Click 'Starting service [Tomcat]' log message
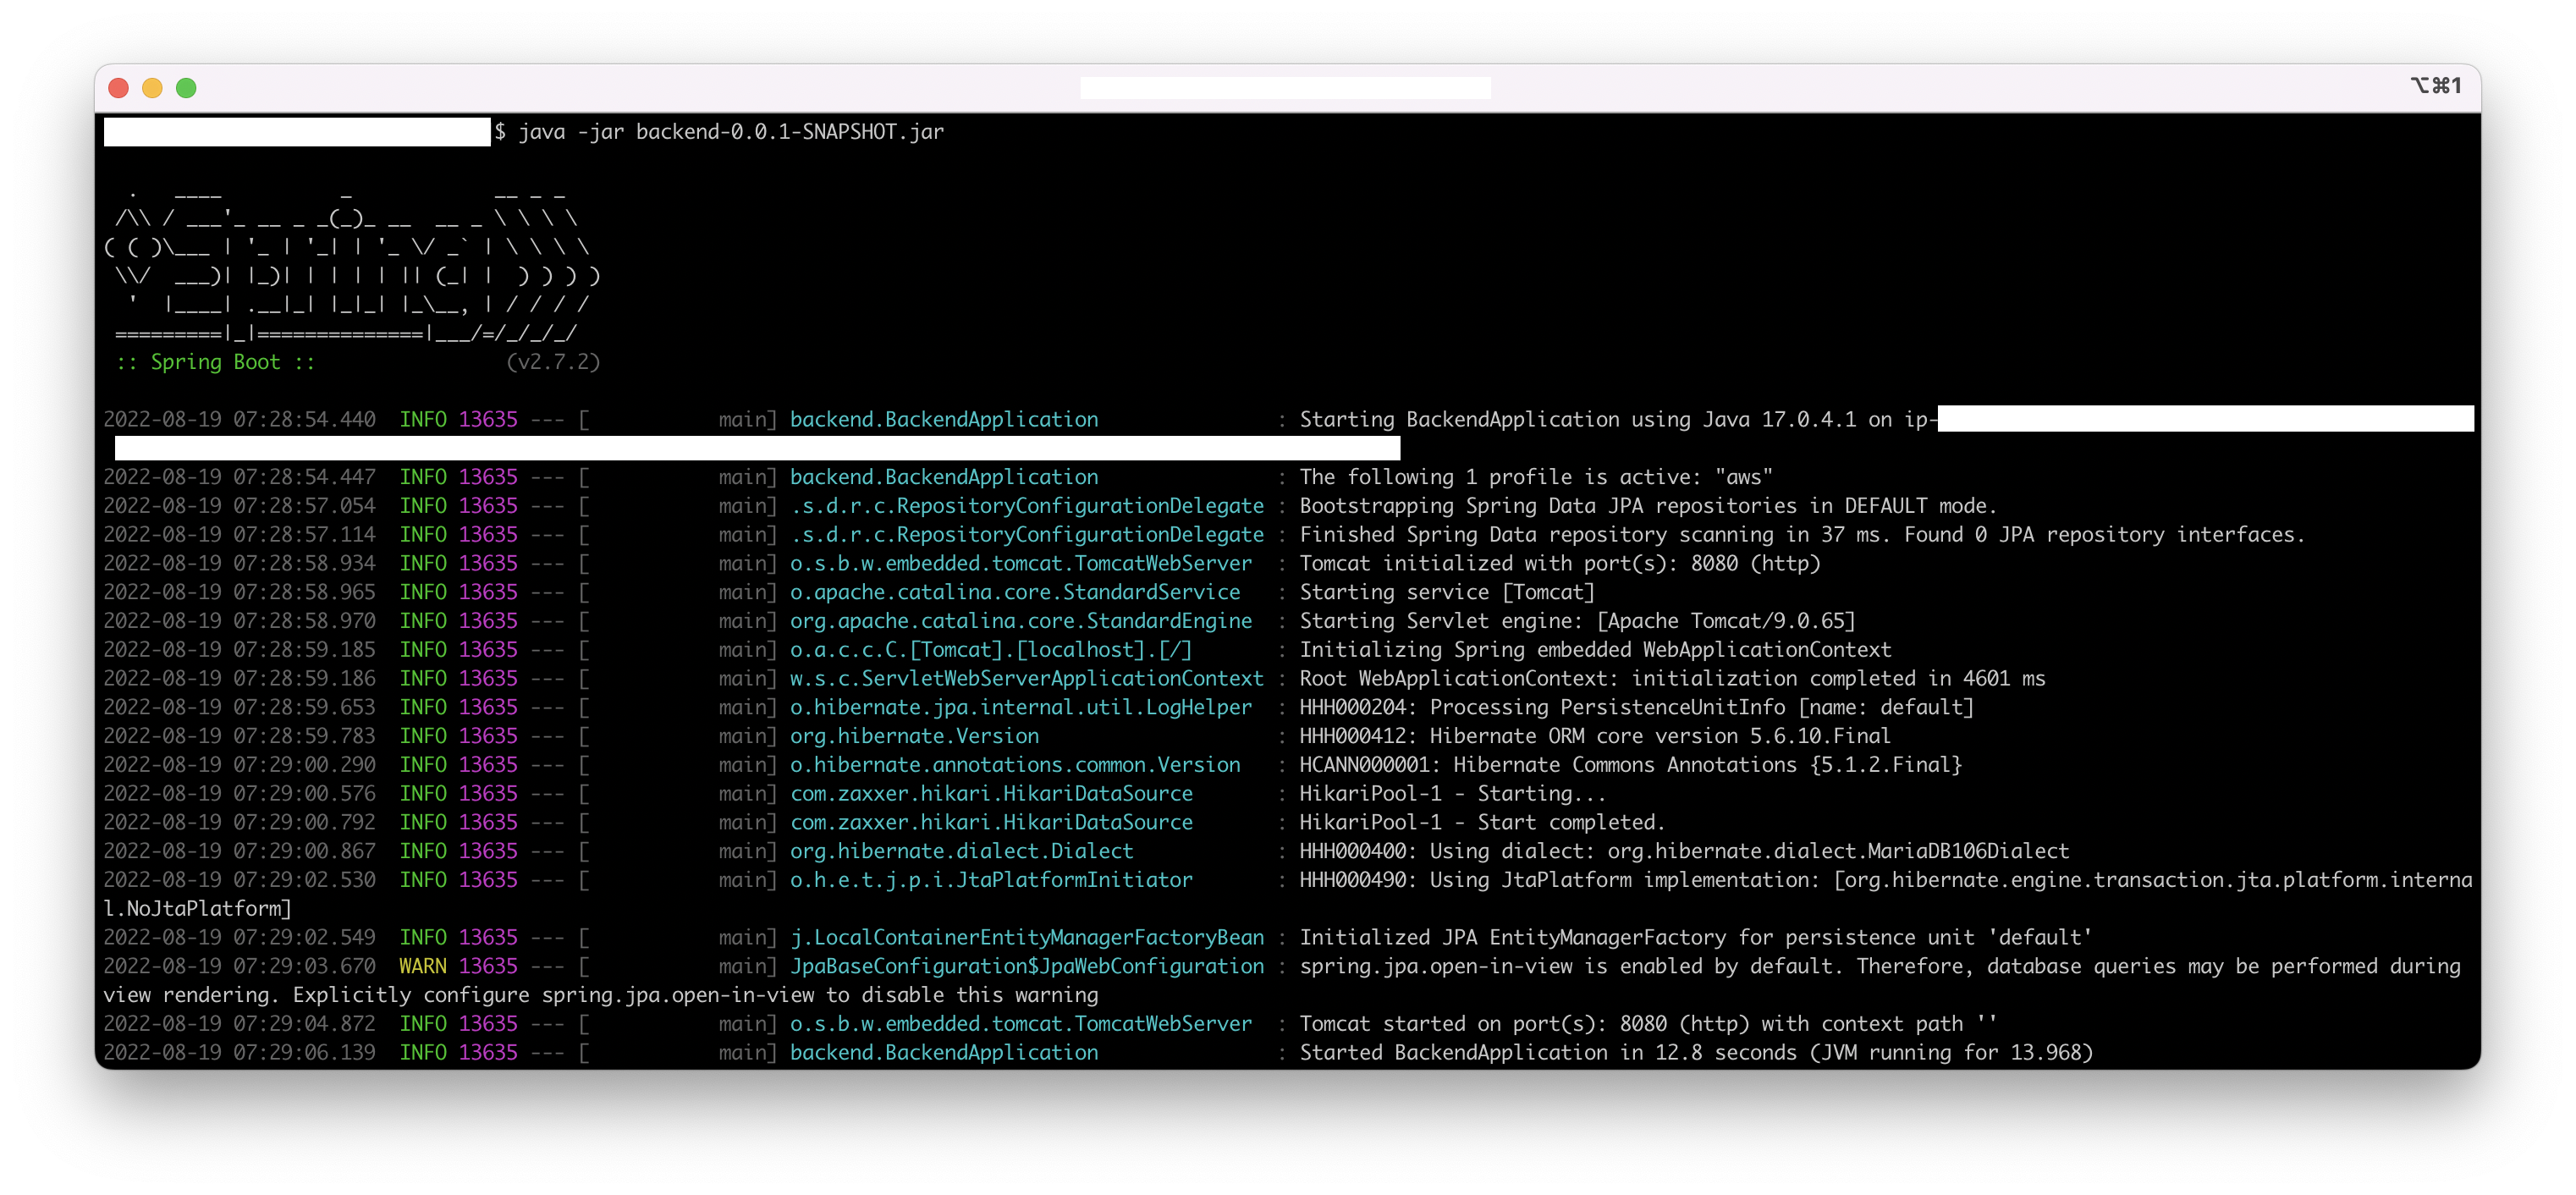This screenshot has height=1195, width=2576. click(x=1447, y=593)
